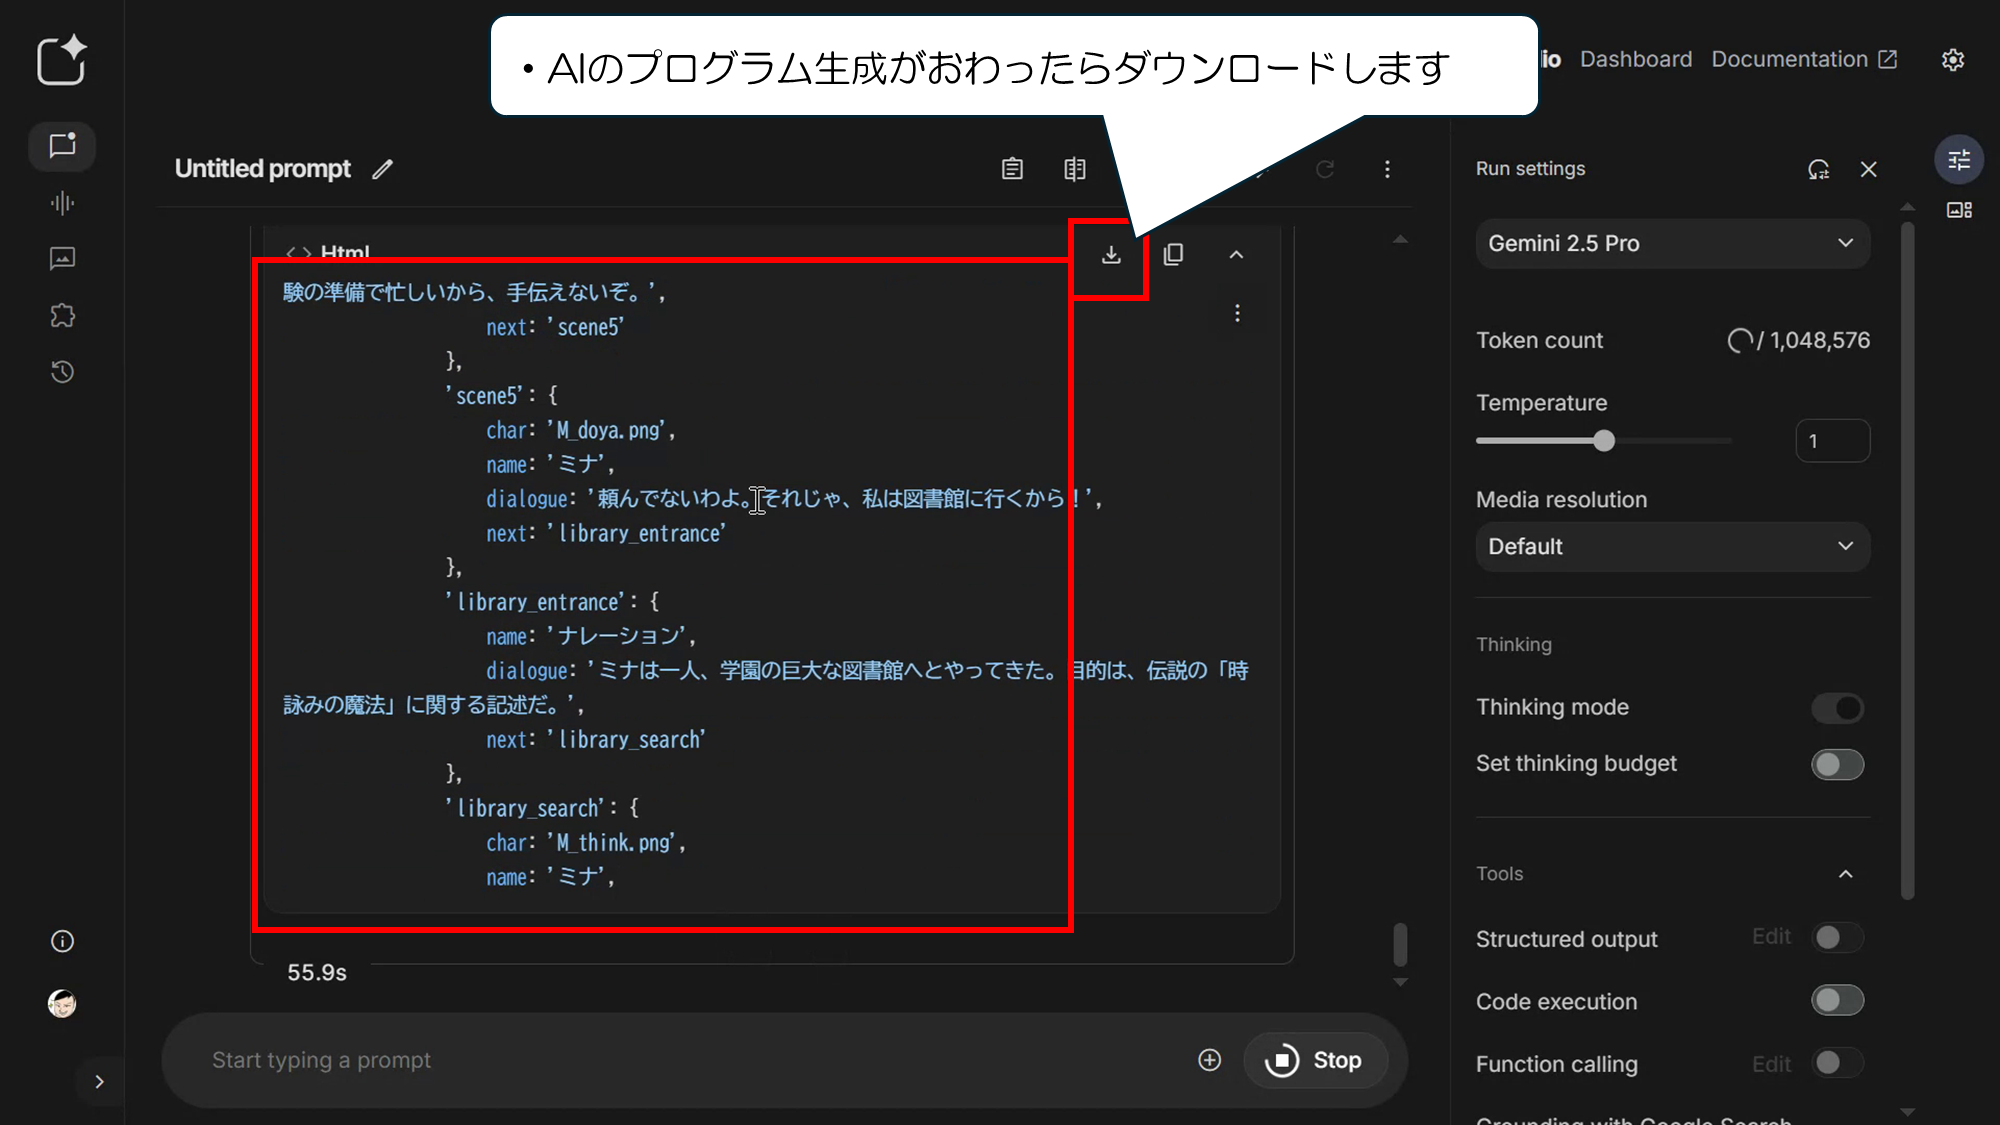Open the settings gear icon

click(1953, 60)
